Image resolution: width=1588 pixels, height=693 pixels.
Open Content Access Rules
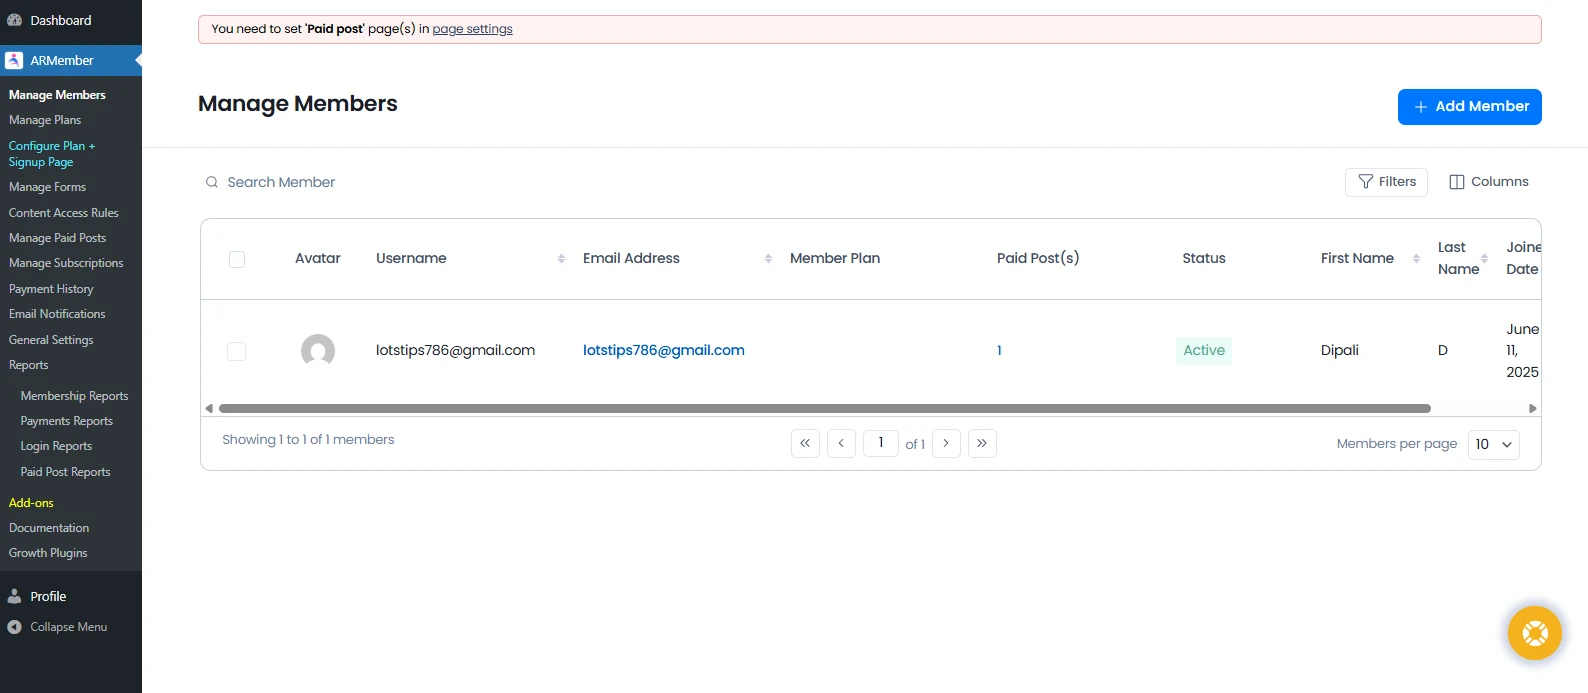click(x=64, y=213)
